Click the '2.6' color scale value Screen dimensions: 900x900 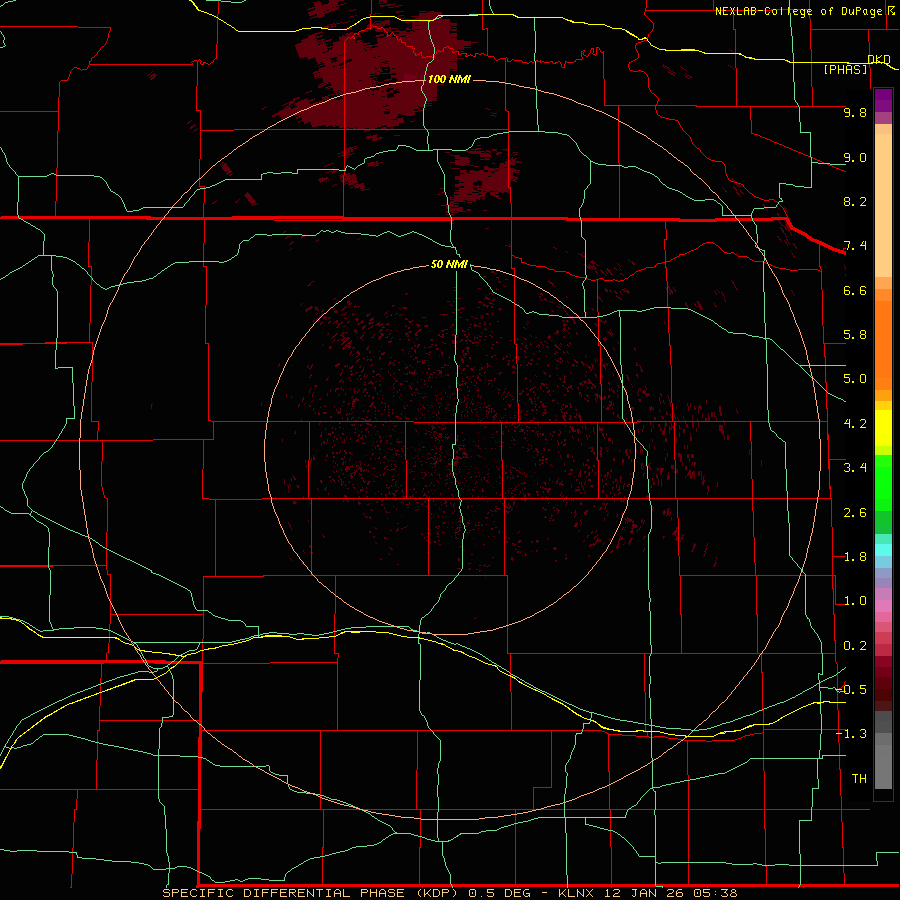coord(855,513)
